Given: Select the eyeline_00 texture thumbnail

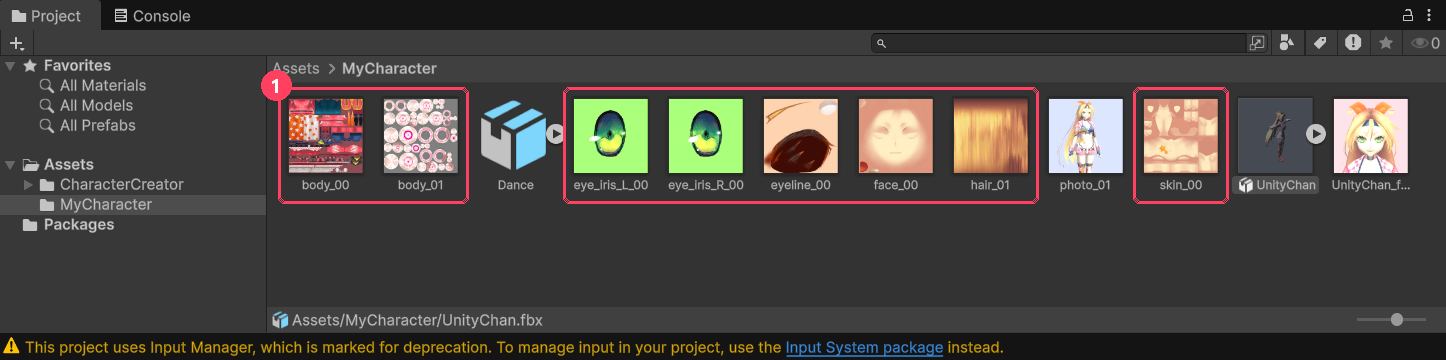Looking at the screenshot, I should tap(800, 136).
